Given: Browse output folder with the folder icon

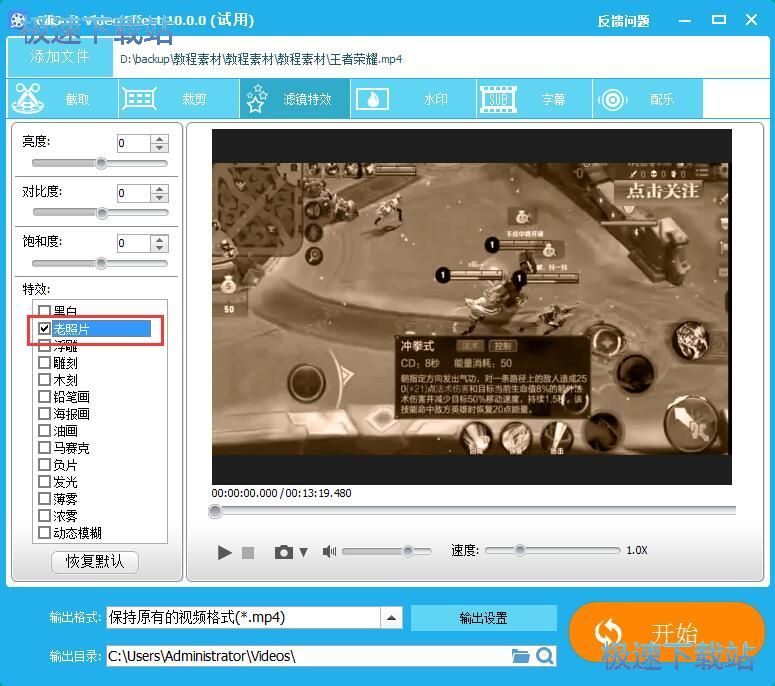Looking at the screenshot, I should [x=520, y=656].
